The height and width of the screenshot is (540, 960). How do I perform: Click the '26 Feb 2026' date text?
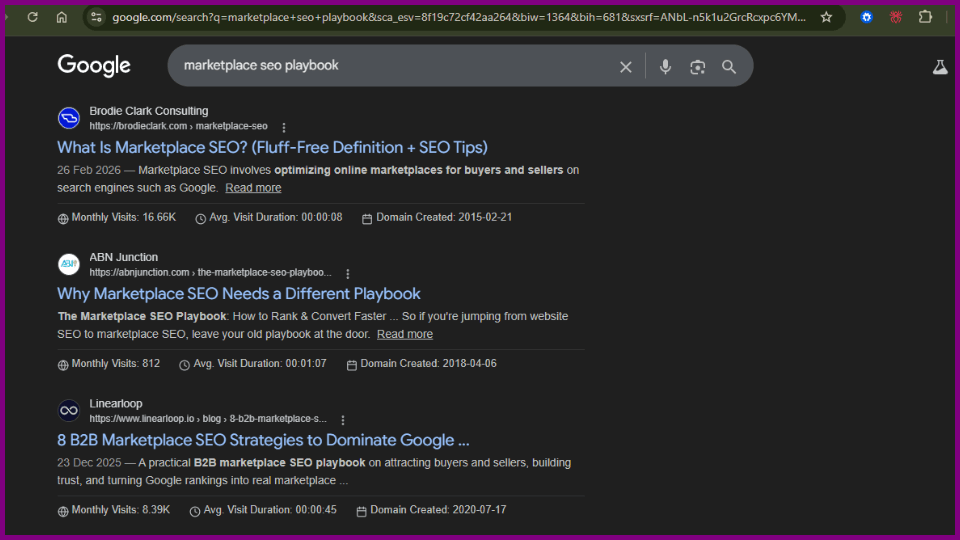tap(89, 170)
